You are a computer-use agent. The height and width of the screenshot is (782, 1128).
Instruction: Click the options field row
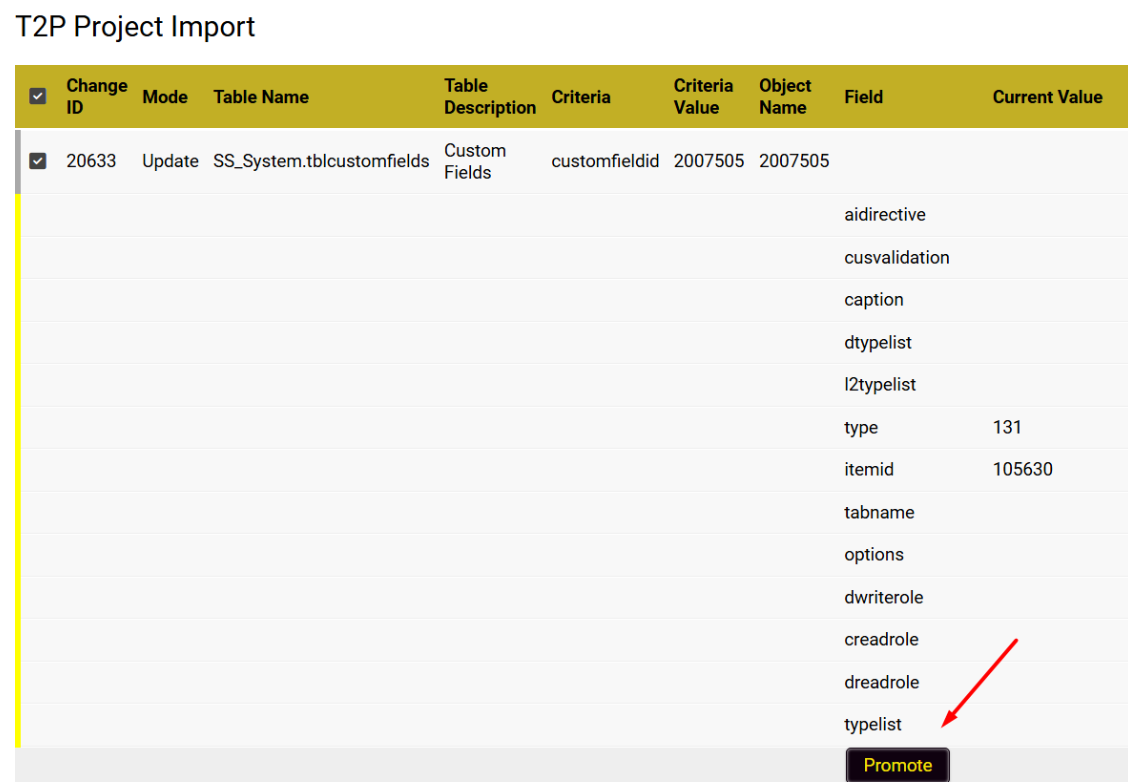574,554
